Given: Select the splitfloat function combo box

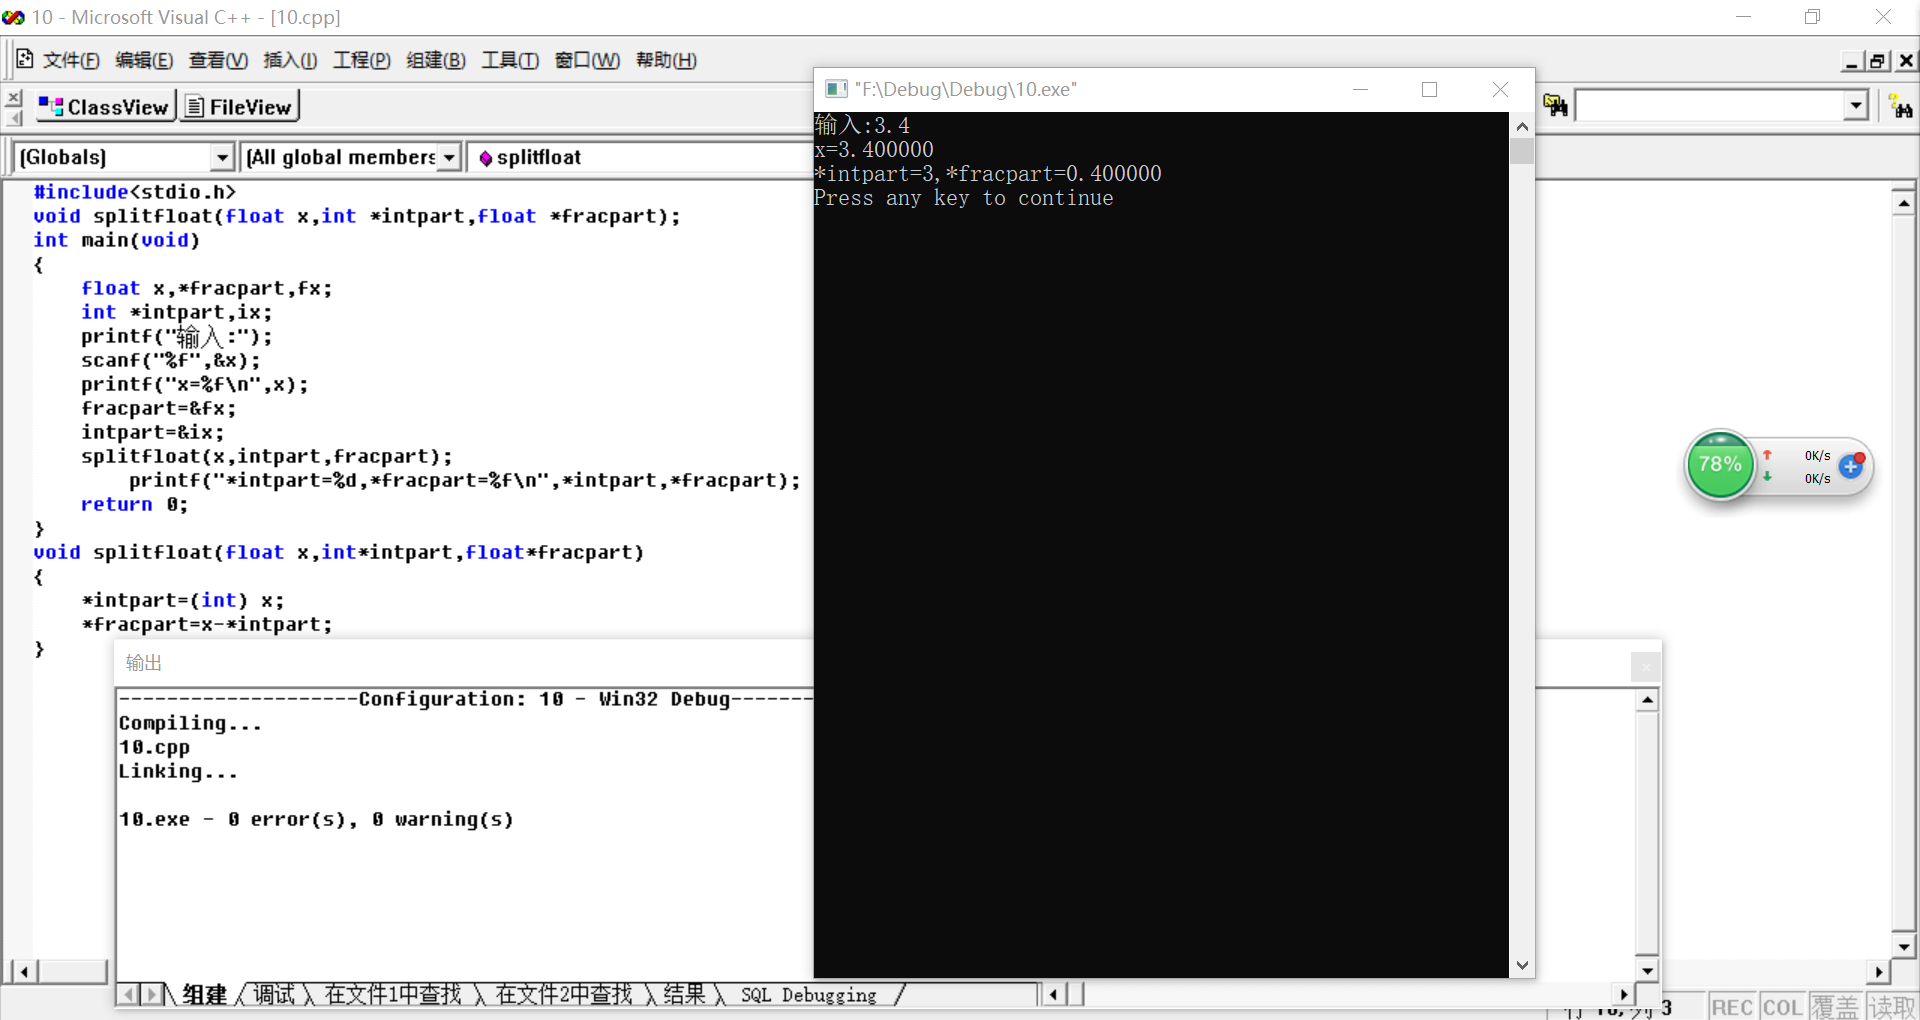Looking at the screenshot, I should coord(640,158).
